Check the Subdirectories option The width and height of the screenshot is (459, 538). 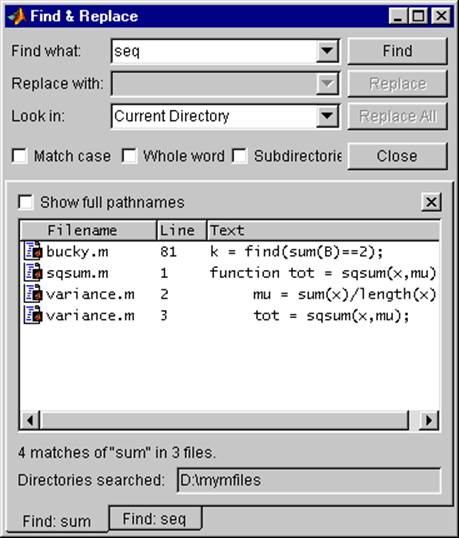pyautogui.click(x=239, y=156)
